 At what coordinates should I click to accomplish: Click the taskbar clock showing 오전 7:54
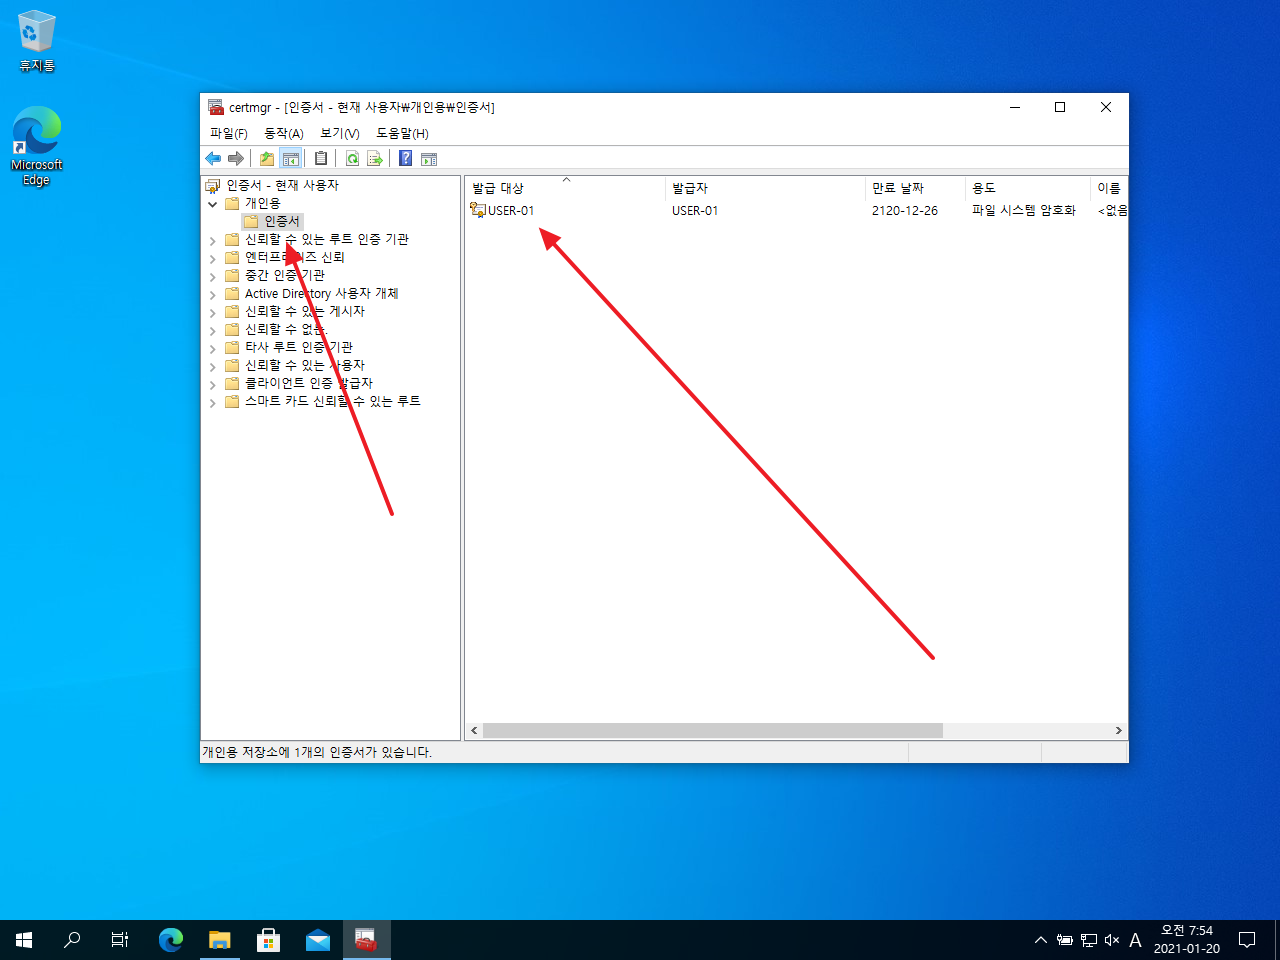pyautogui.click(x=1187, y=940)
